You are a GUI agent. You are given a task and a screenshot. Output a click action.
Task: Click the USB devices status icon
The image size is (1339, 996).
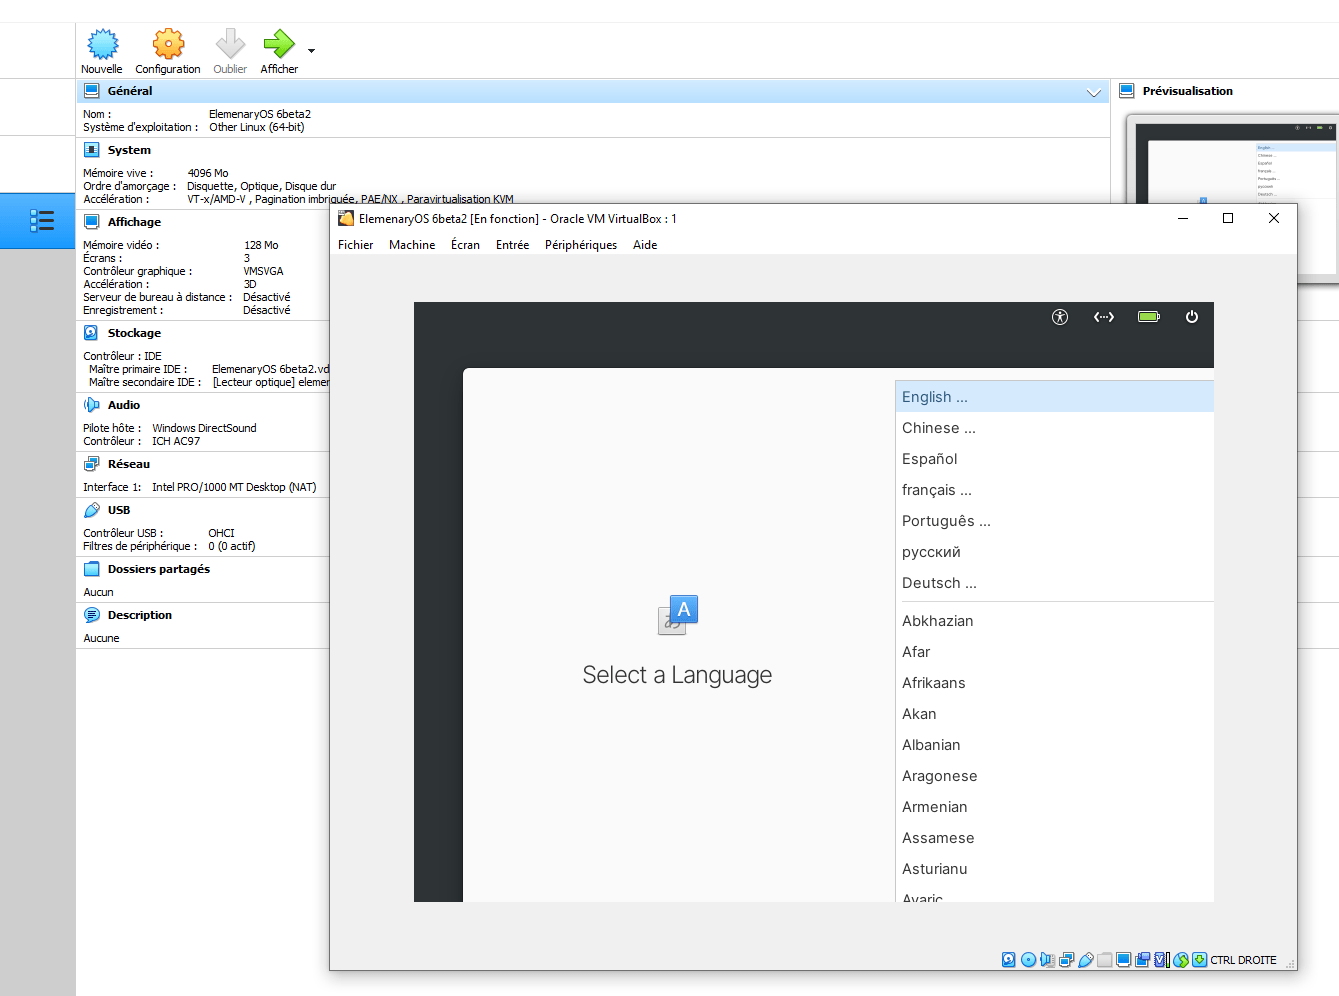pyautogui.click(x=1085, y=960)
